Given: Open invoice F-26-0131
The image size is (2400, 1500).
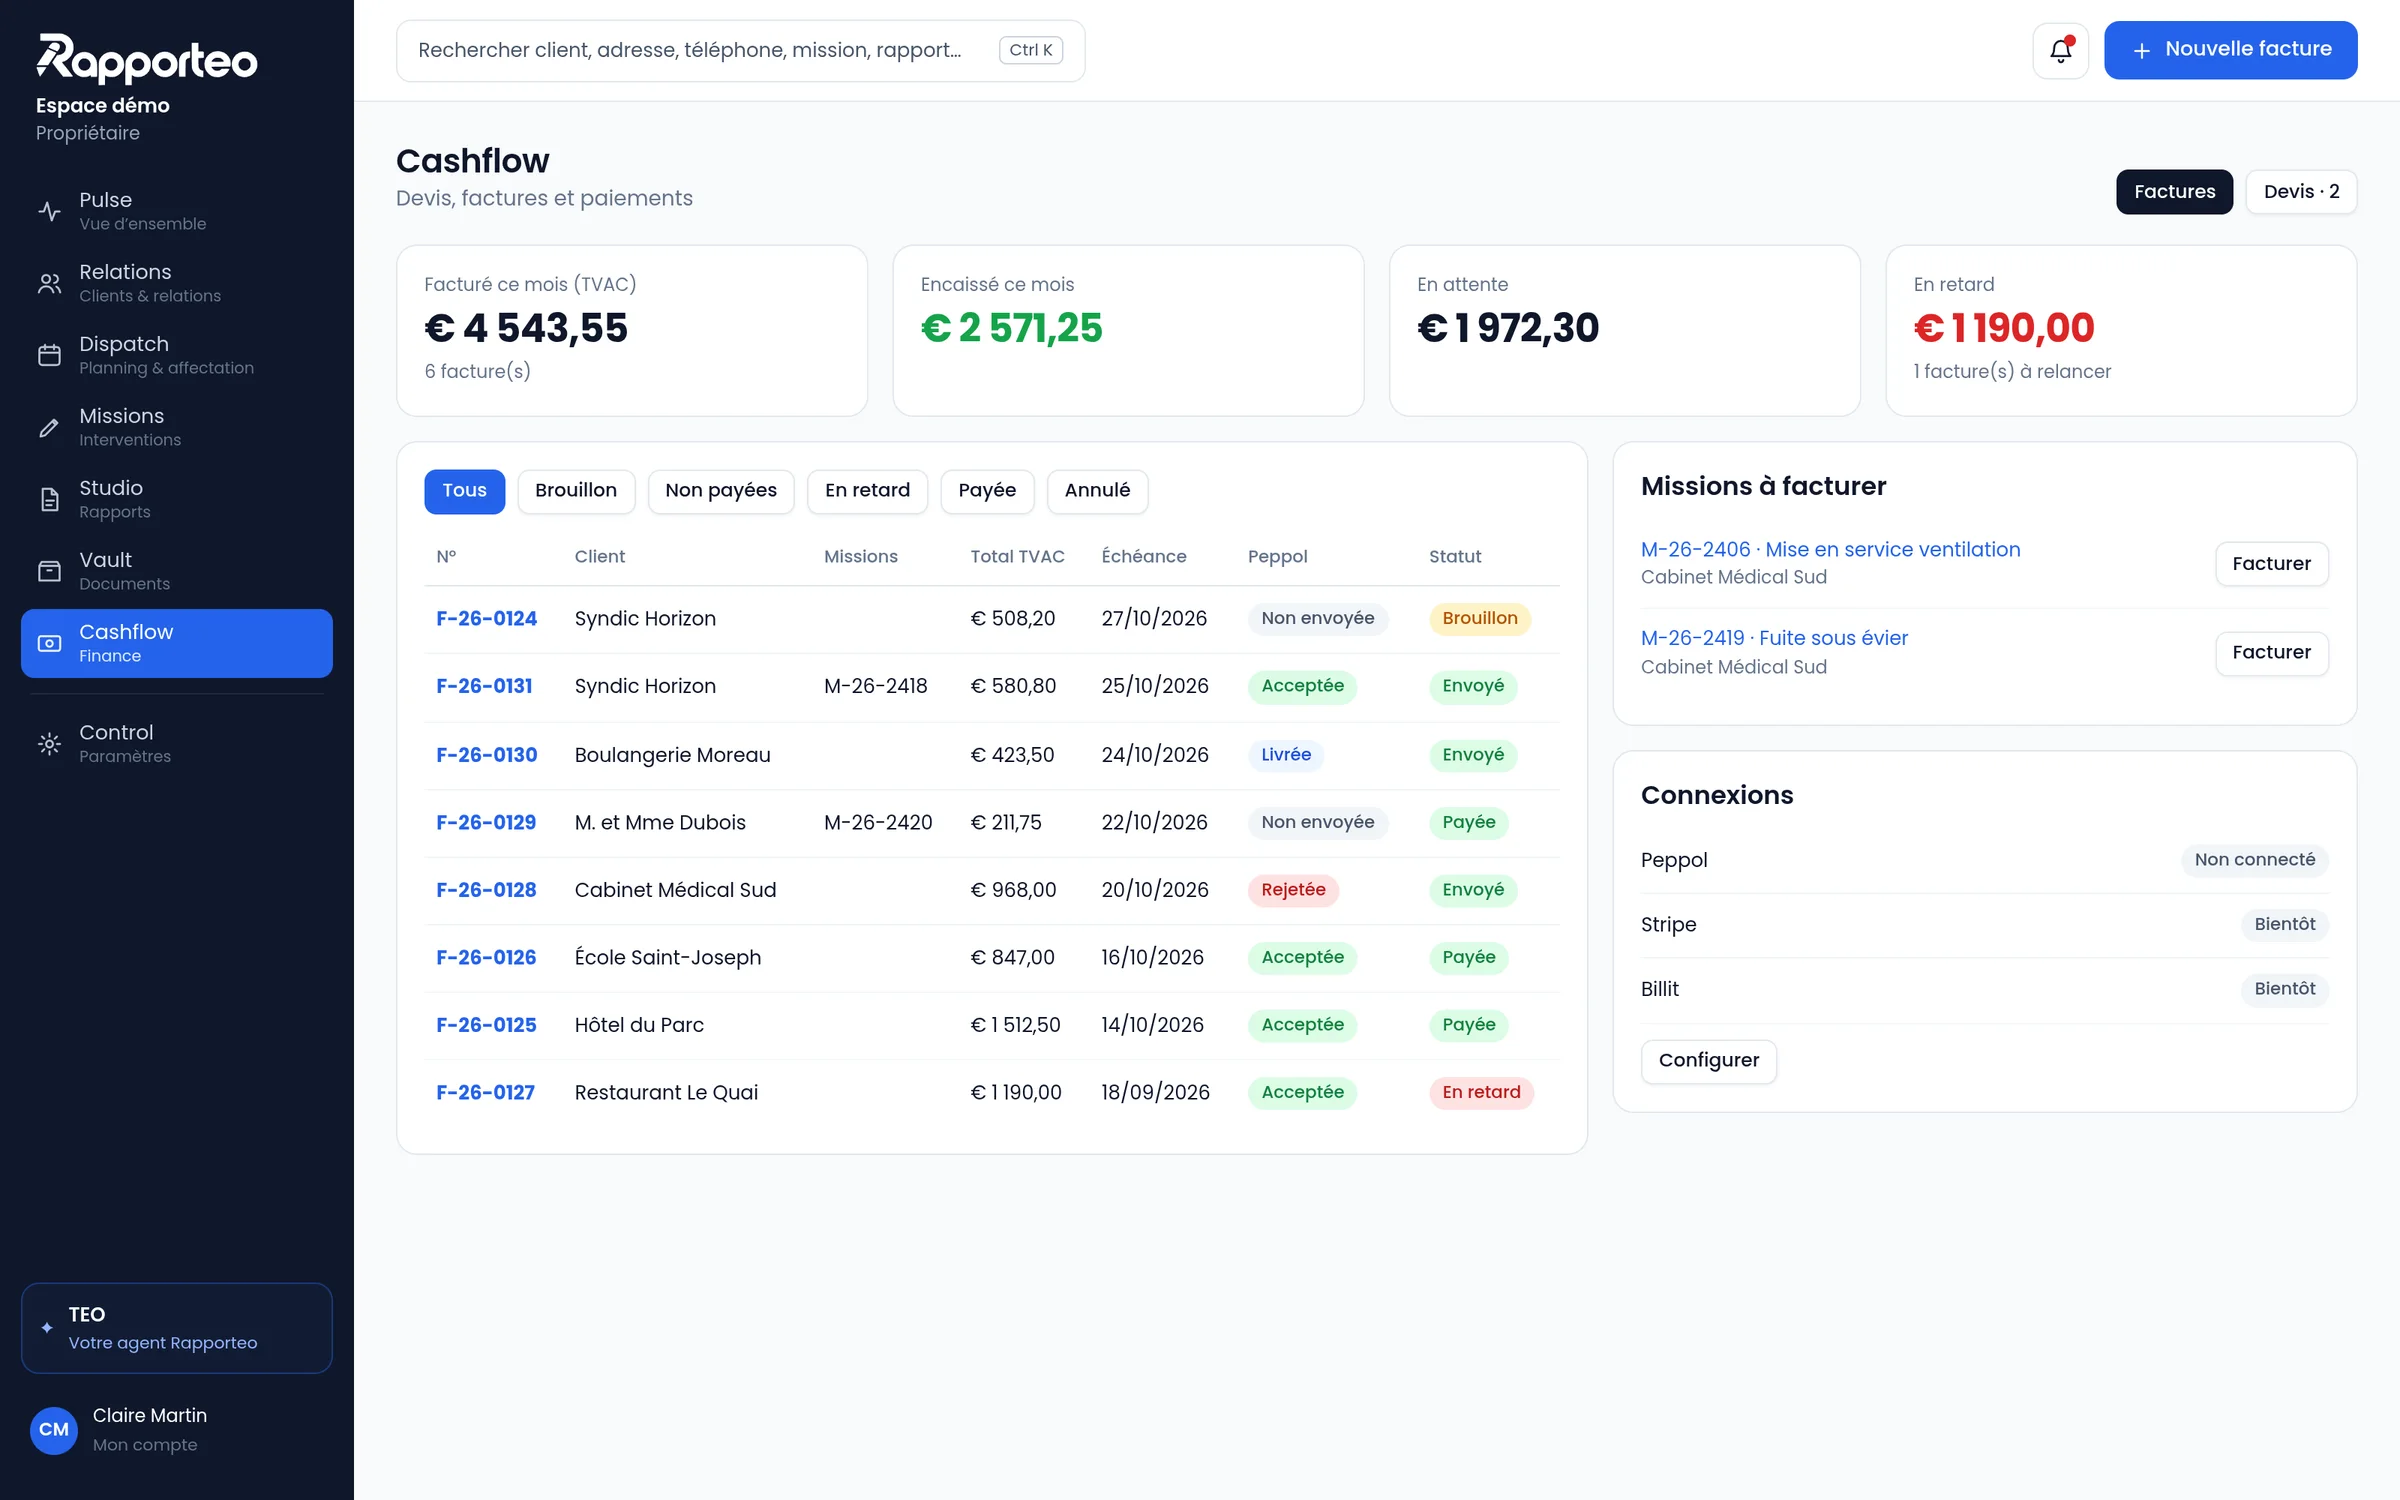Looking at the screenshot, I should (x=484, y=686).
